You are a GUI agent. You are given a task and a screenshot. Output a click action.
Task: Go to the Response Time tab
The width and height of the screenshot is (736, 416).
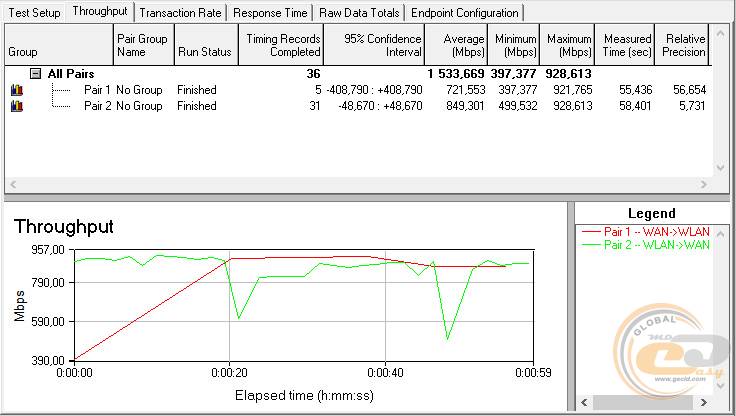[x=270, y=13]
